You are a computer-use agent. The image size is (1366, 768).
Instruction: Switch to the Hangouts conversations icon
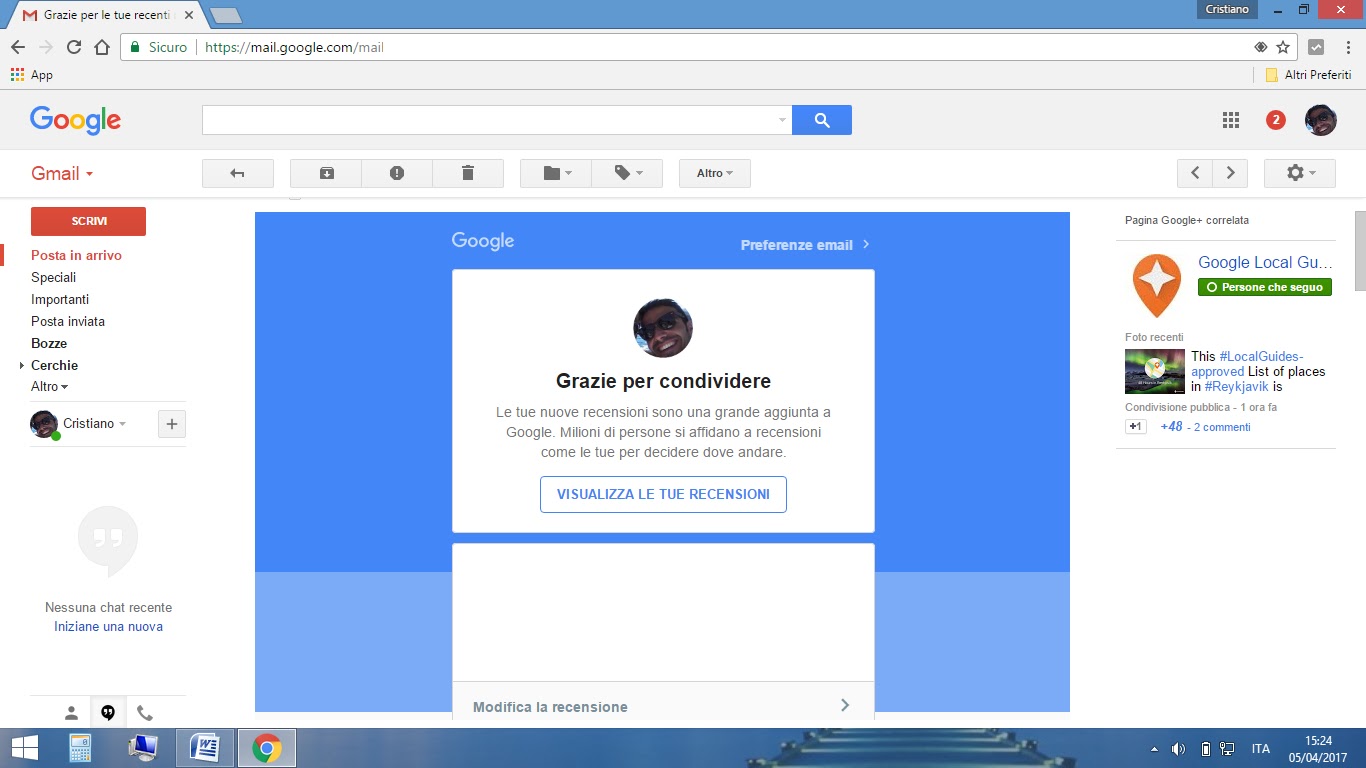tap(108, 713)
